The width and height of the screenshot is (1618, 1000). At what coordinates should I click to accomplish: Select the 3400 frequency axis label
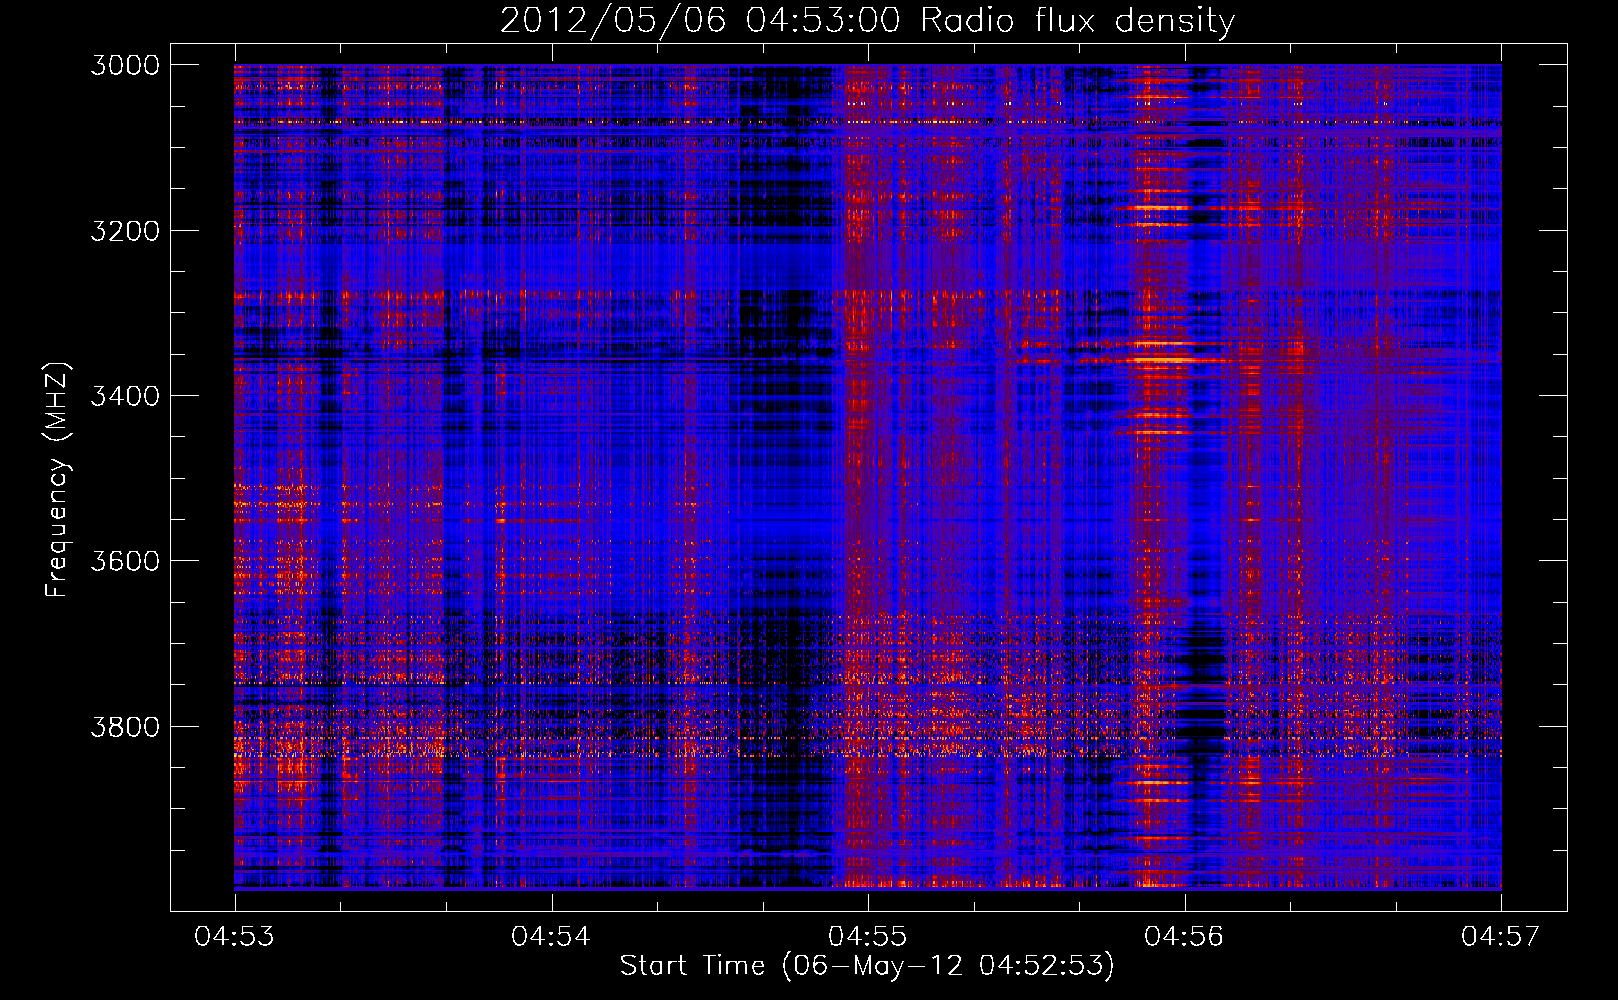pyautogui.click(x=125, y=396)
